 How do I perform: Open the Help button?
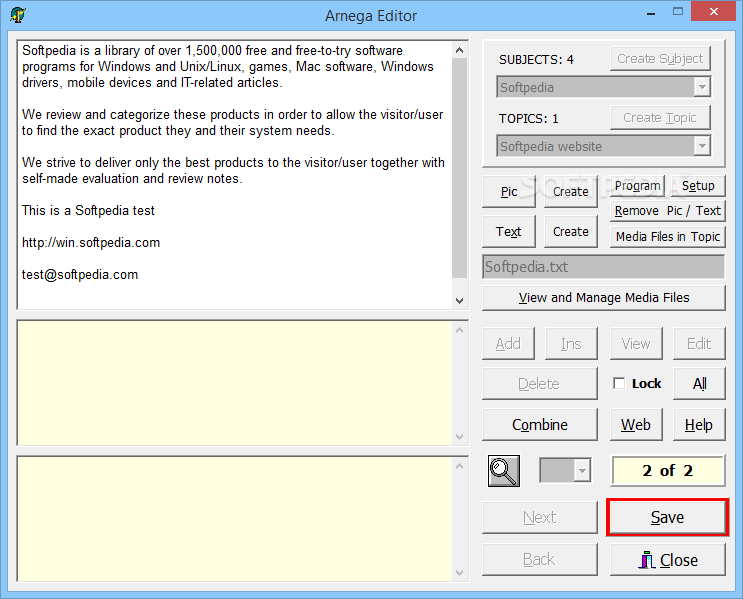pos(699,425)
